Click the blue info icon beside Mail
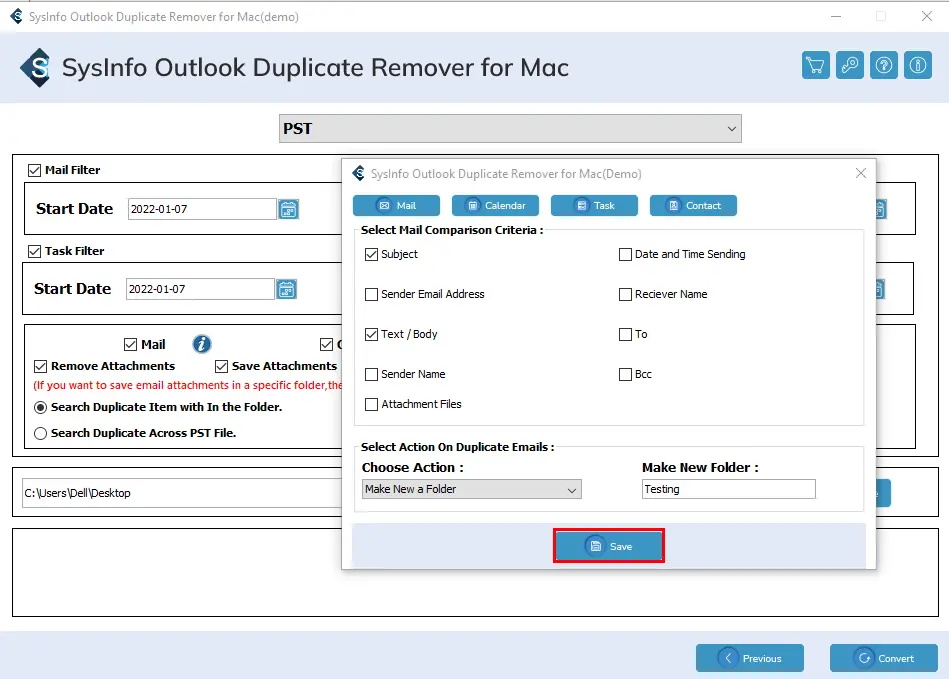Image resolution: width=949 pixels, height=679 pixels. tap(202, 344)
